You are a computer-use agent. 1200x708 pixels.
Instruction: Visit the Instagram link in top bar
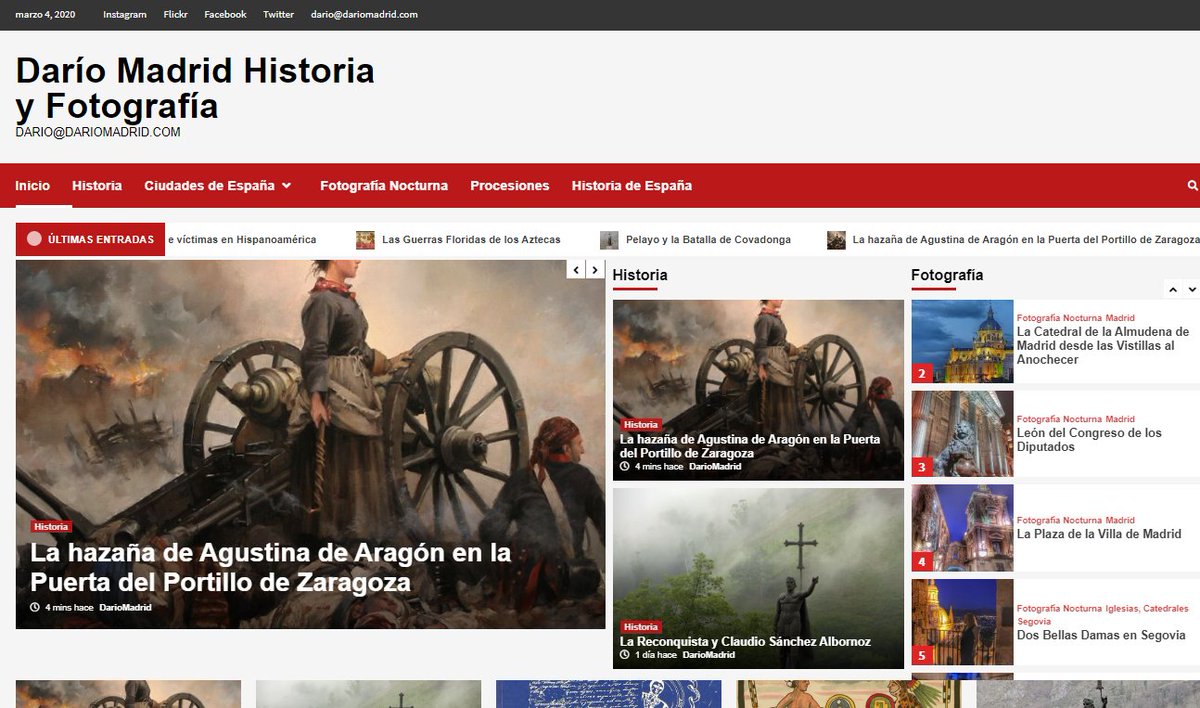[x=124, y=14]
